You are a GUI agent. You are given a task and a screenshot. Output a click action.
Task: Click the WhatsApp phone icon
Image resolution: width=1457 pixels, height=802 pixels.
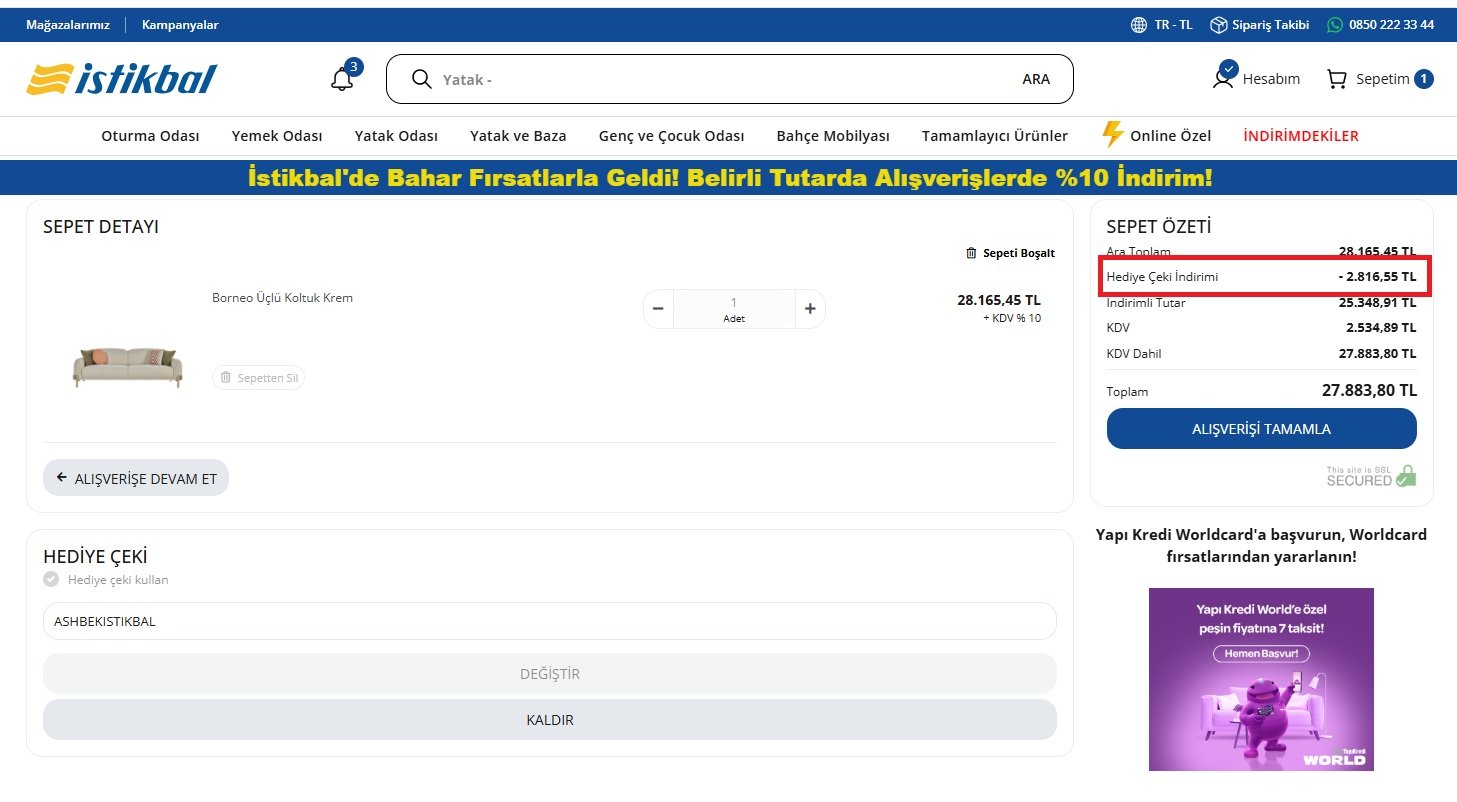1335,25
